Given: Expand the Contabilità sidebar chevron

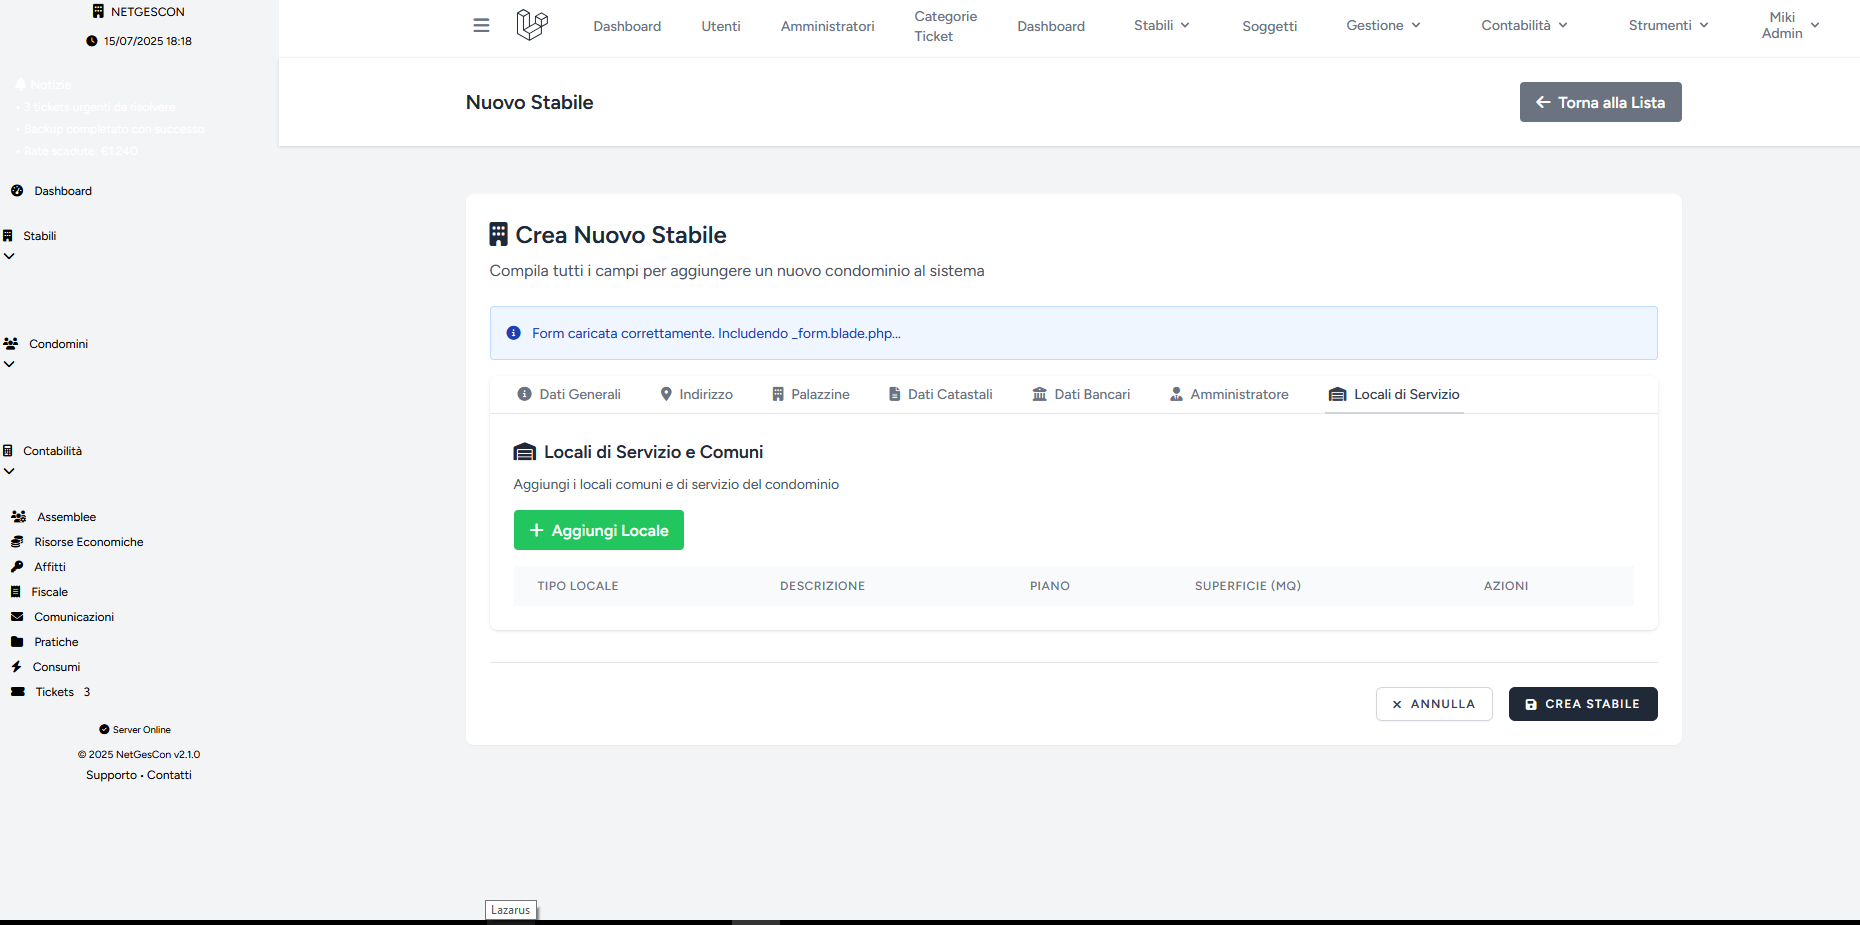Looking at the screenshot, I should point(9,472).
